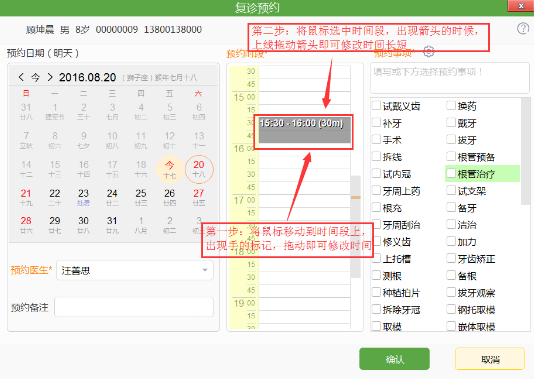Click the 取消 button
534x379 pixels.
[490, 359]
